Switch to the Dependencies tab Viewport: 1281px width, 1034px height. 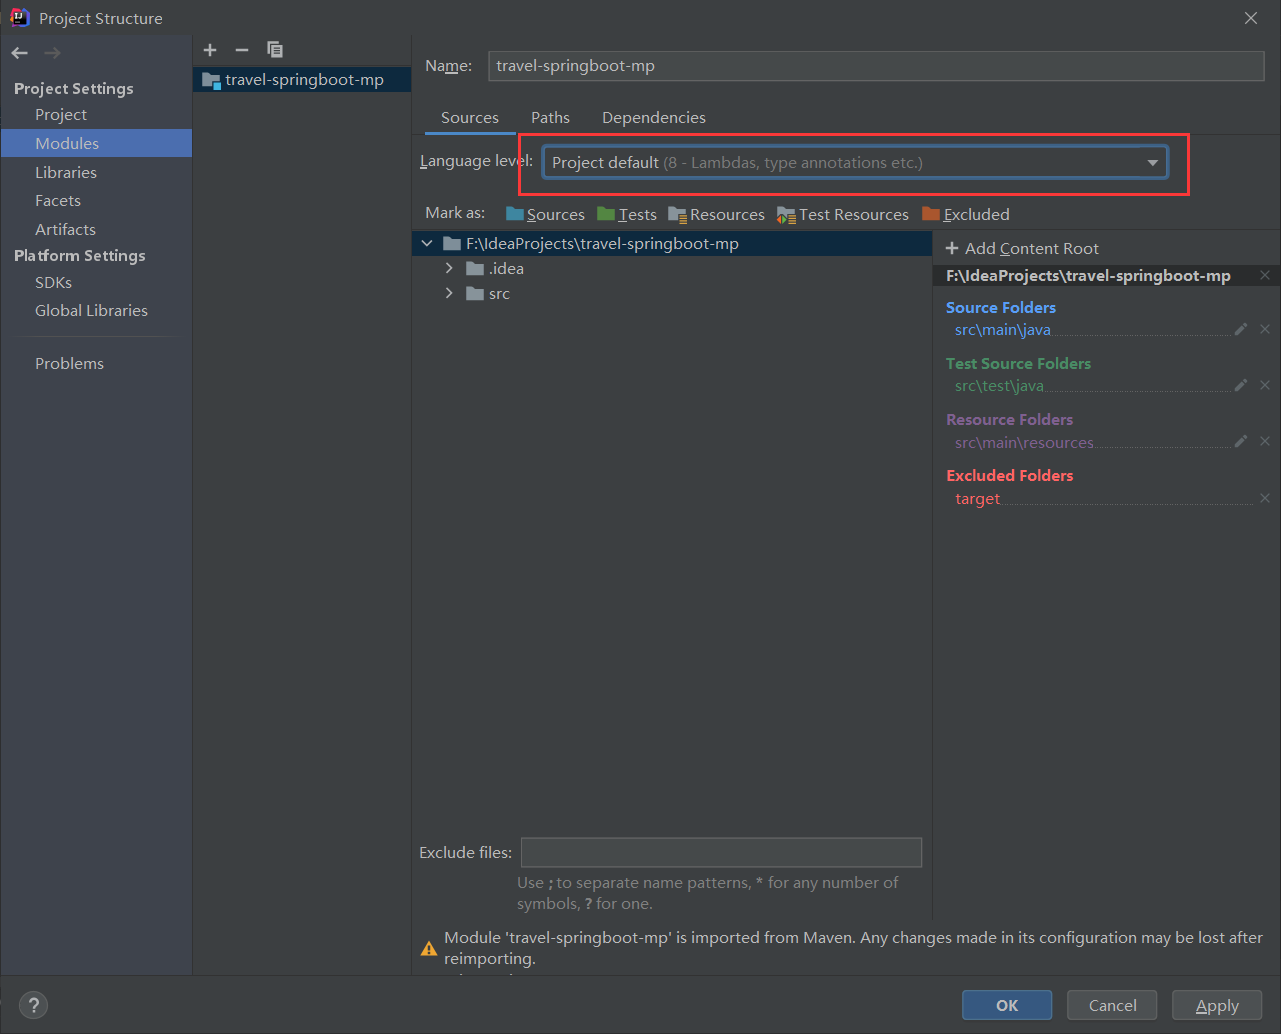point(654,118)
